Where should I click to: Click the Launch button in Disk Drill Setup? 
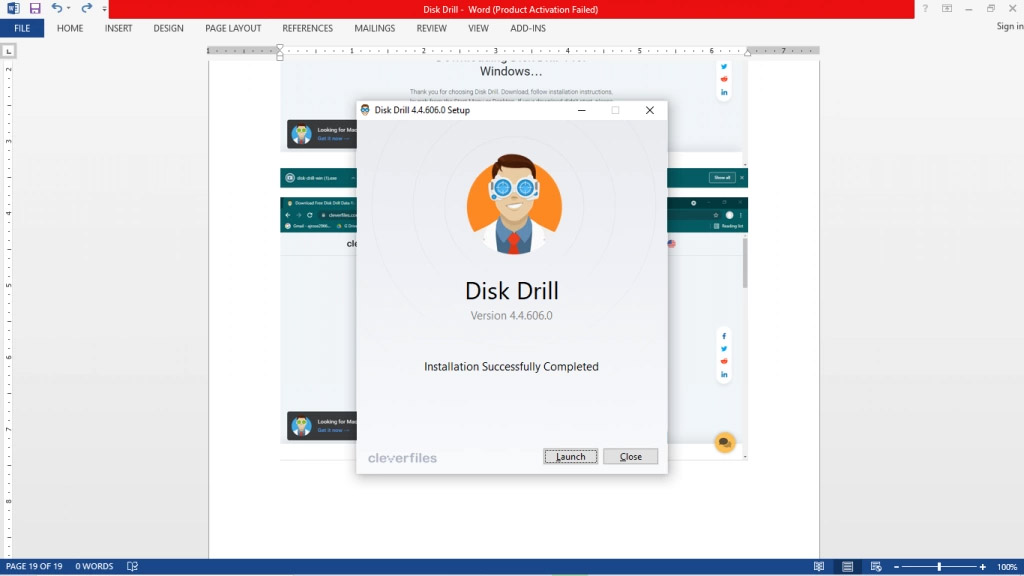[570, 456]
